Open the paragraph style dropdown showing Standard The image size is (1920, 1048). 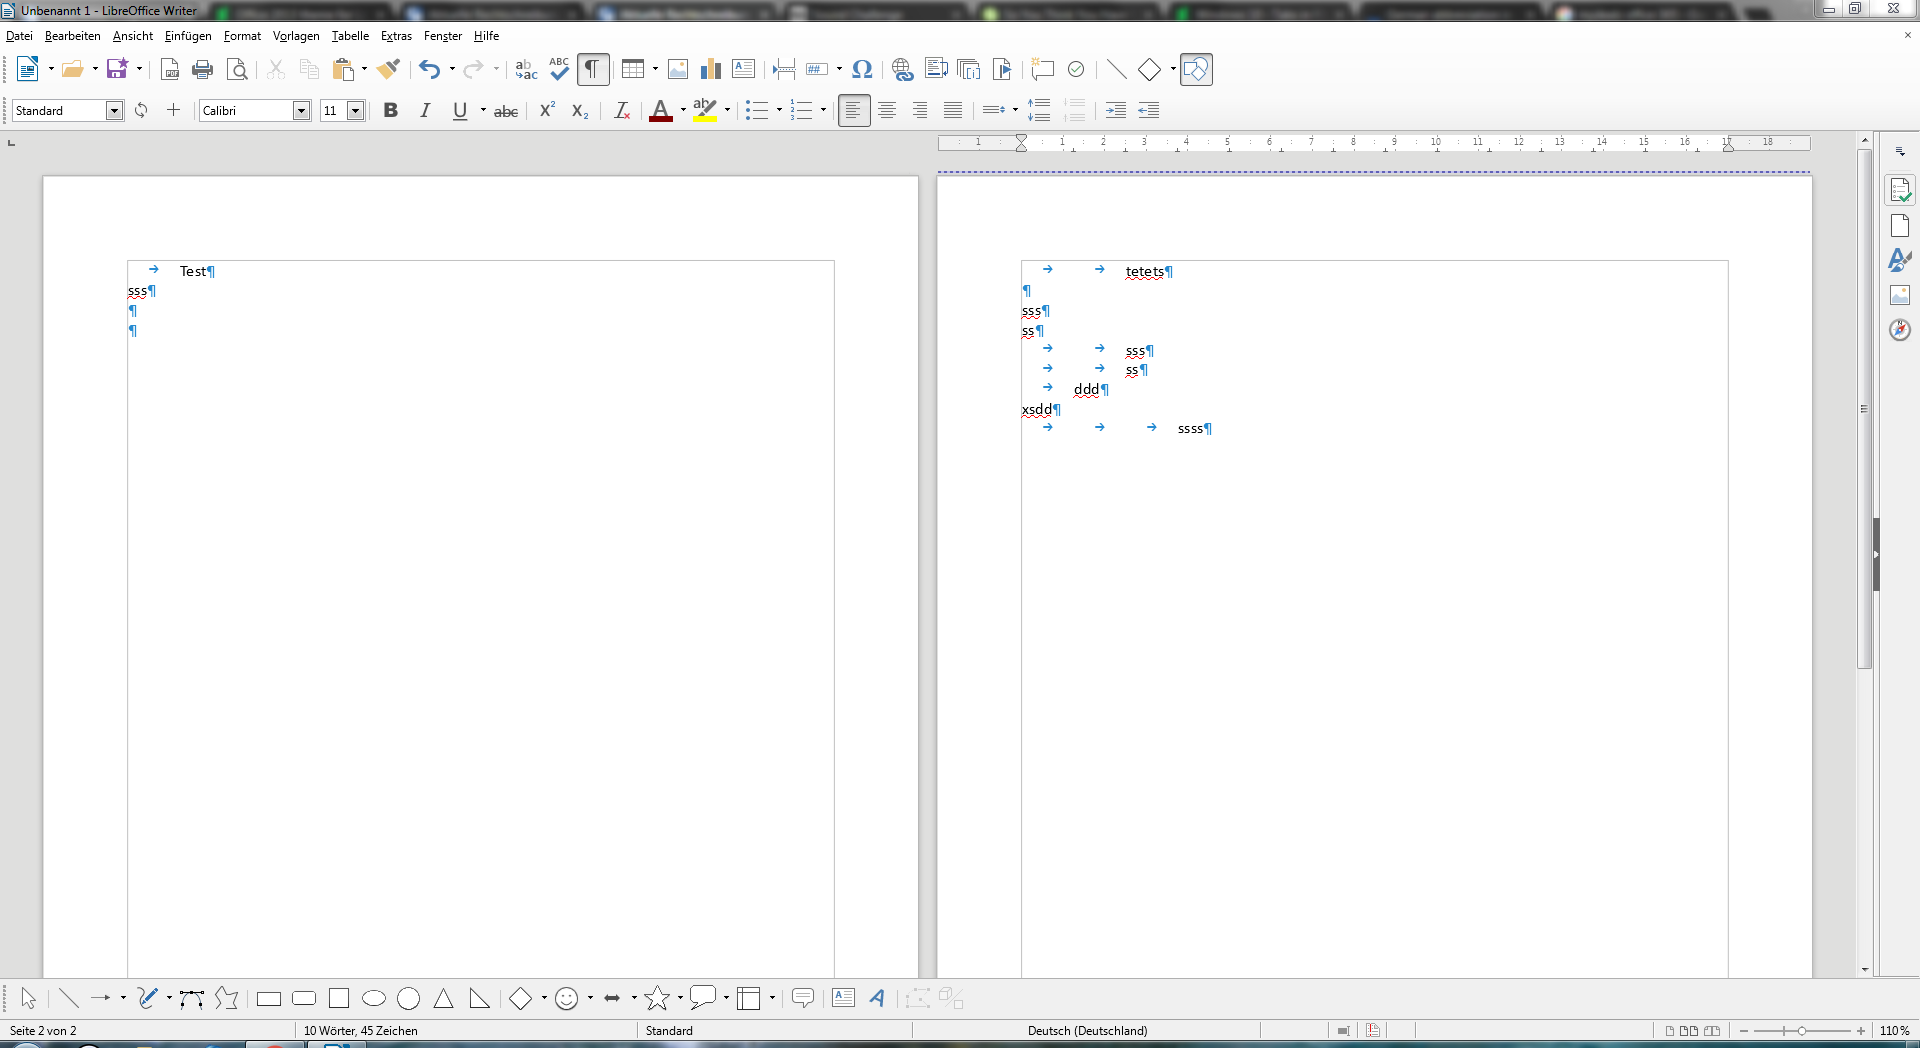coord(115,110)
